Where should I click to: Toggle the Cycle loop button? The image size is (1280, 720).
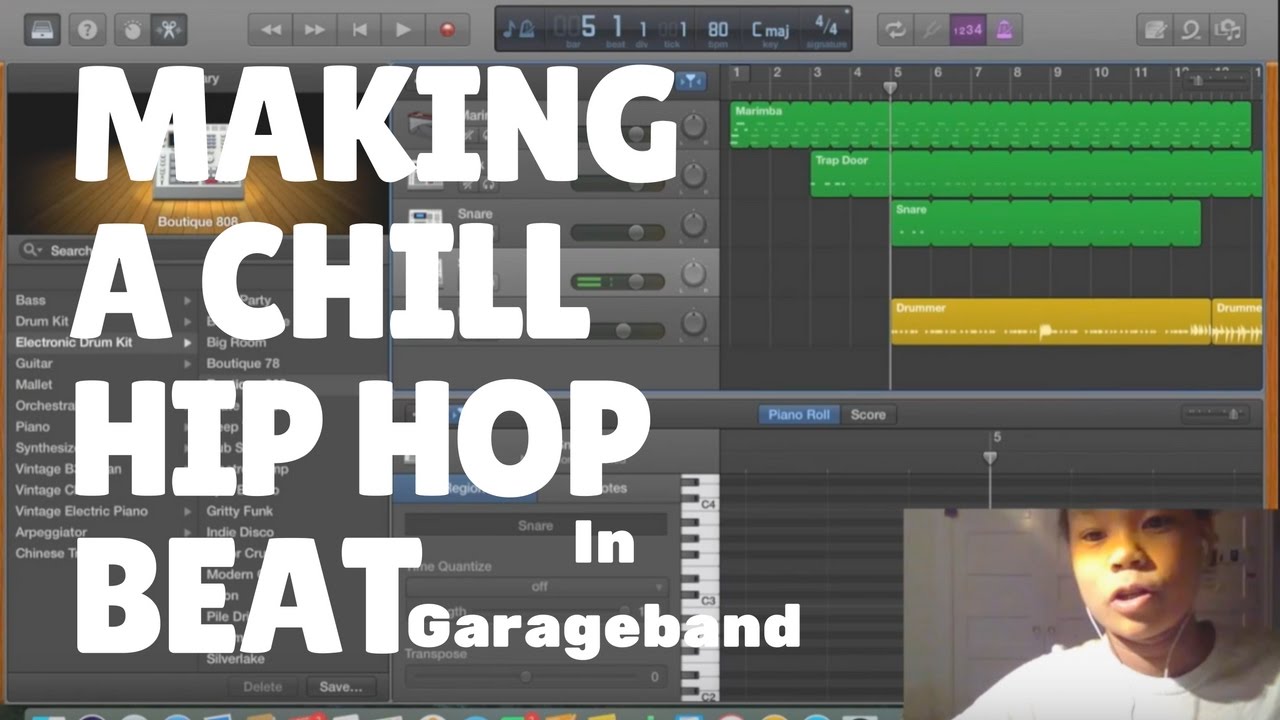(895, 29)
